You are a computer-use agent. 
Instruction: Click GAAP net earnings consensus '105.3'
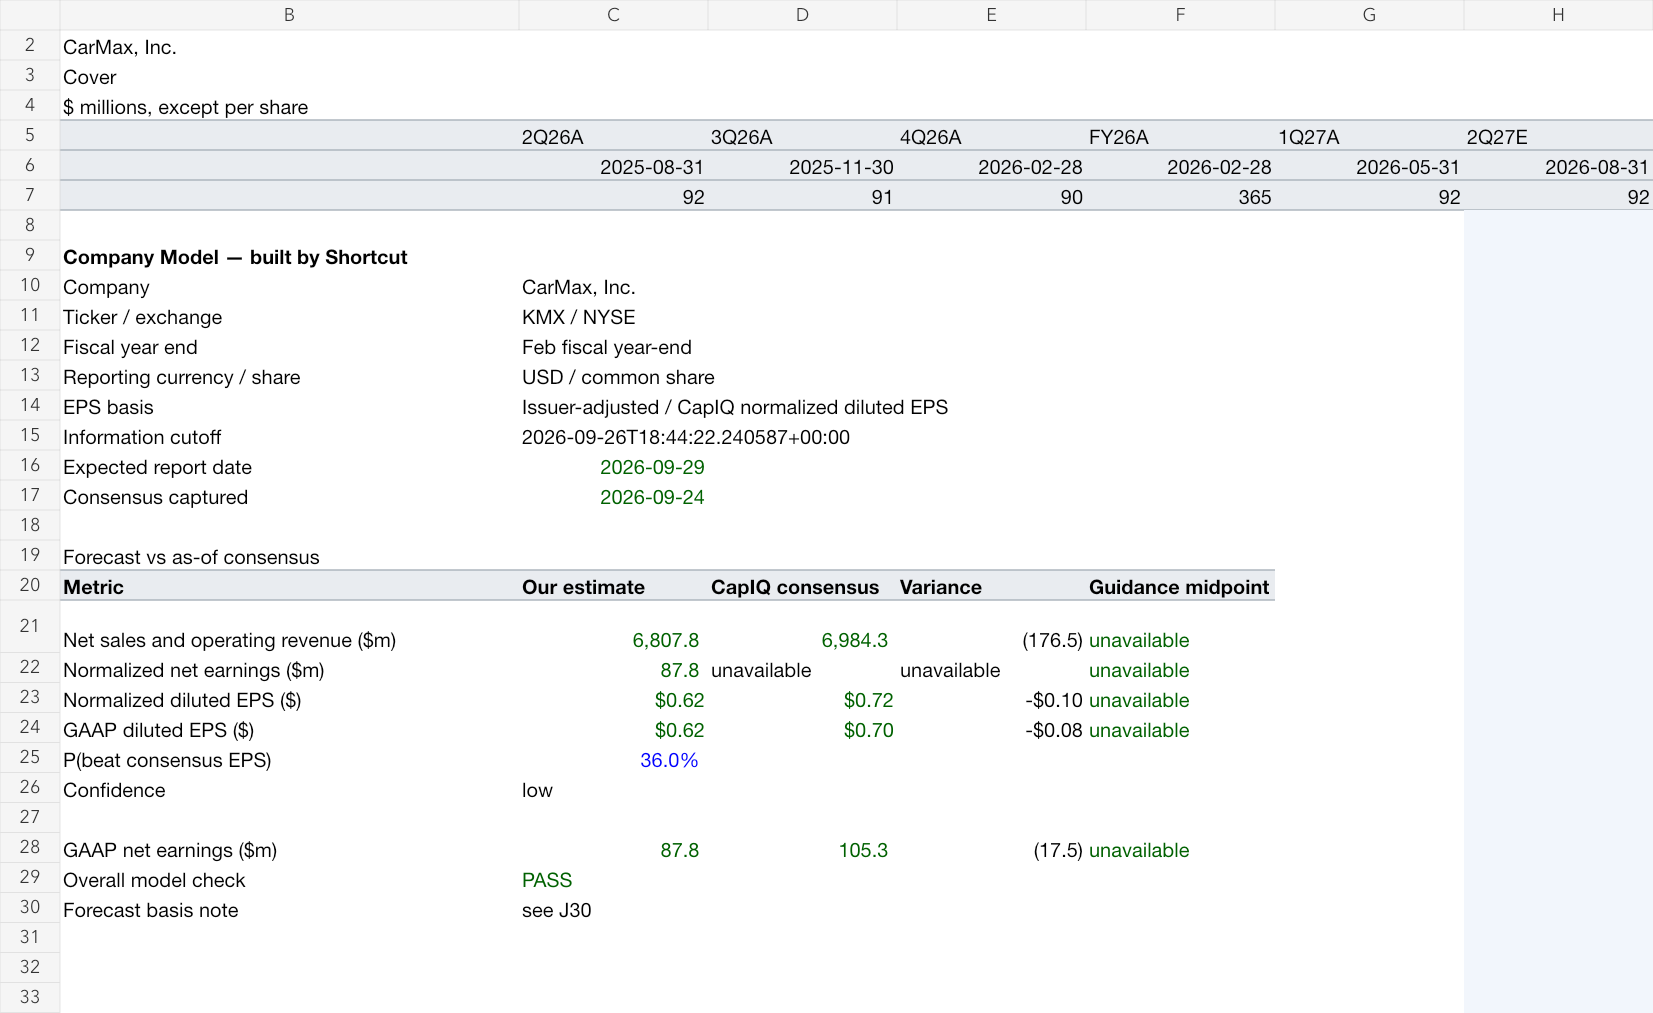tap(802, 850)
